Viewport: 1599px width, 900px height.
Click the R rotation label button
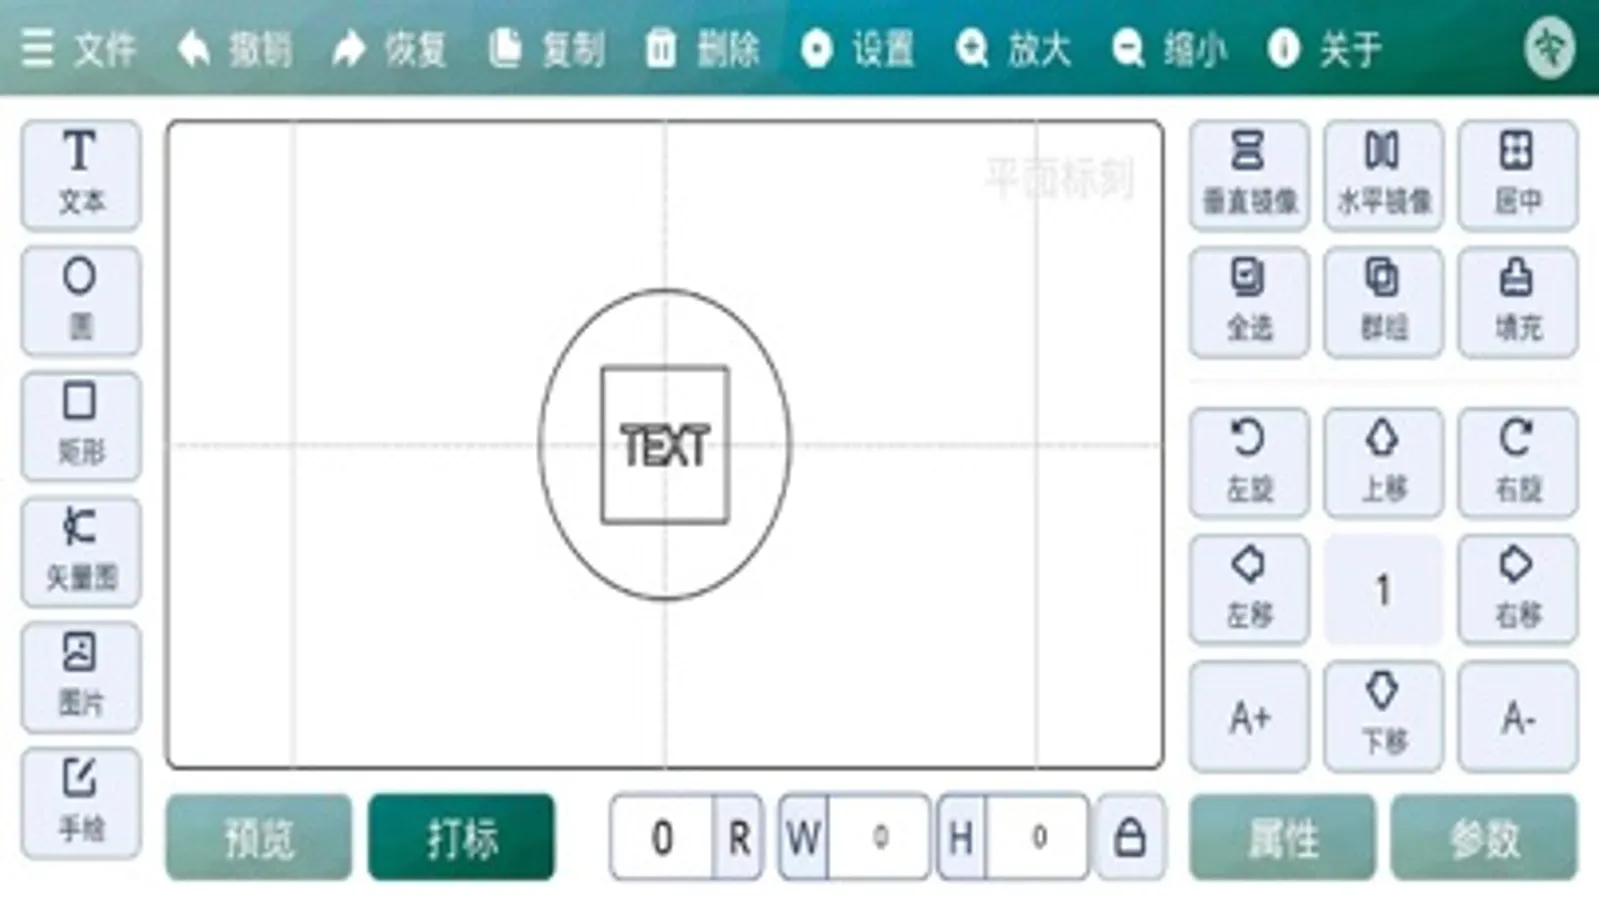pos(739,837)
